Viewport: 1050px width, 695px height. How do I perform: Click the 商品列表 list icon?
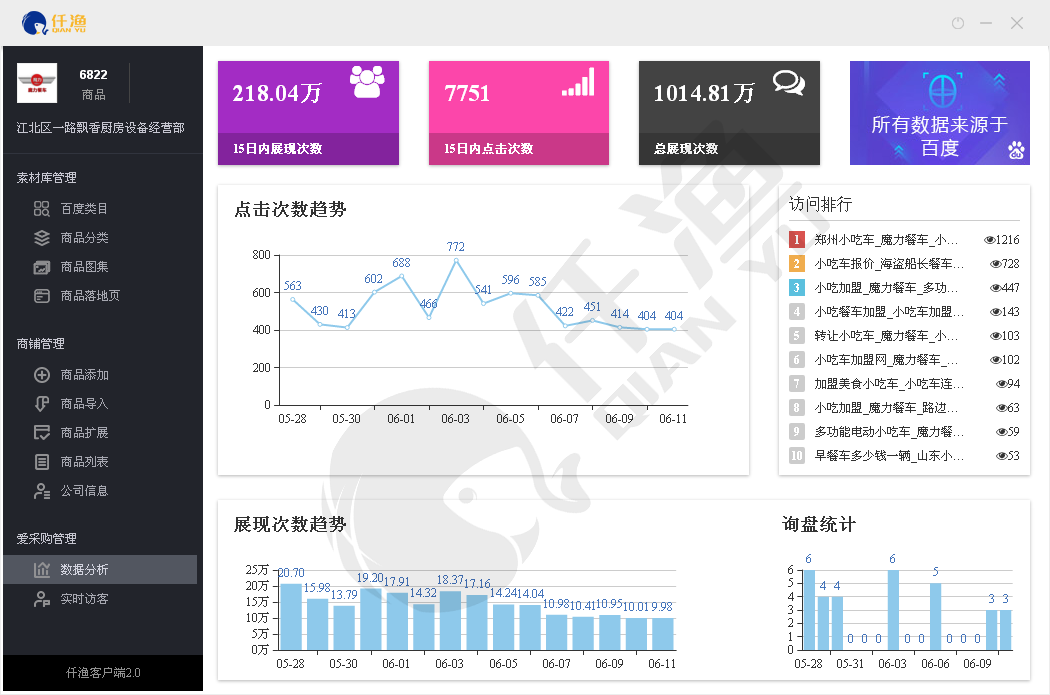click(42, 462)
